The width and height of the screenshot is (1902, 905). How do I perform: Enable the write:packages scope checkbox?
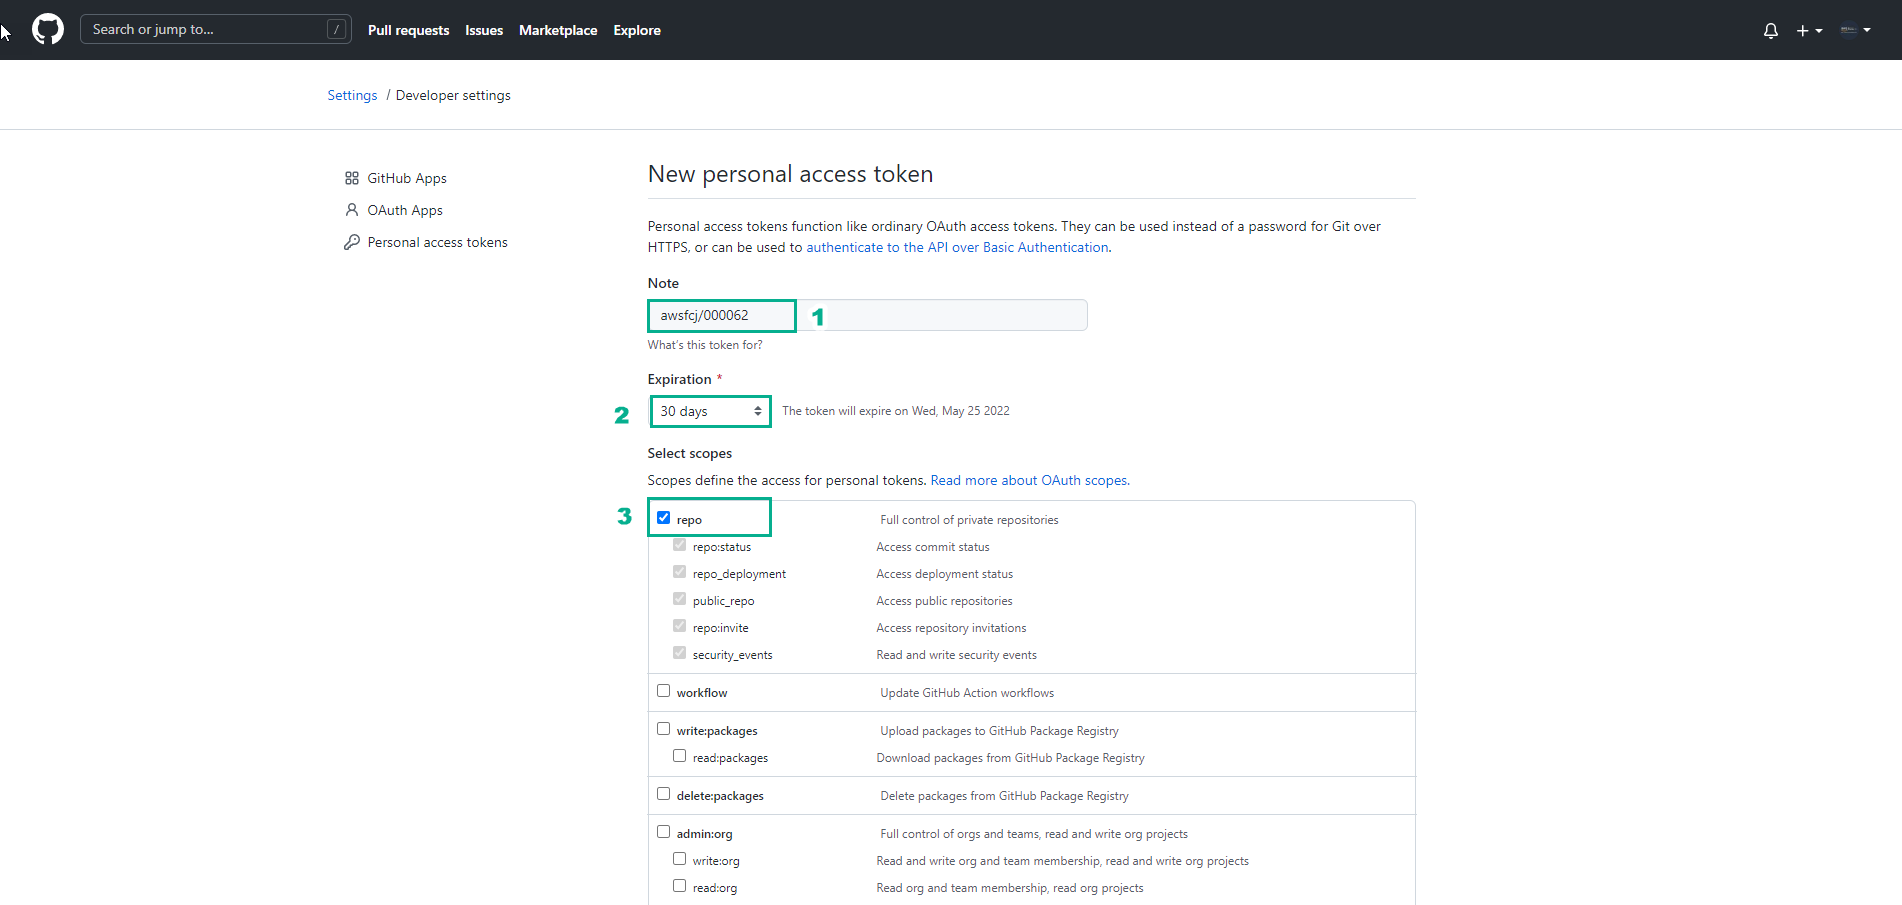coord(663,729)
